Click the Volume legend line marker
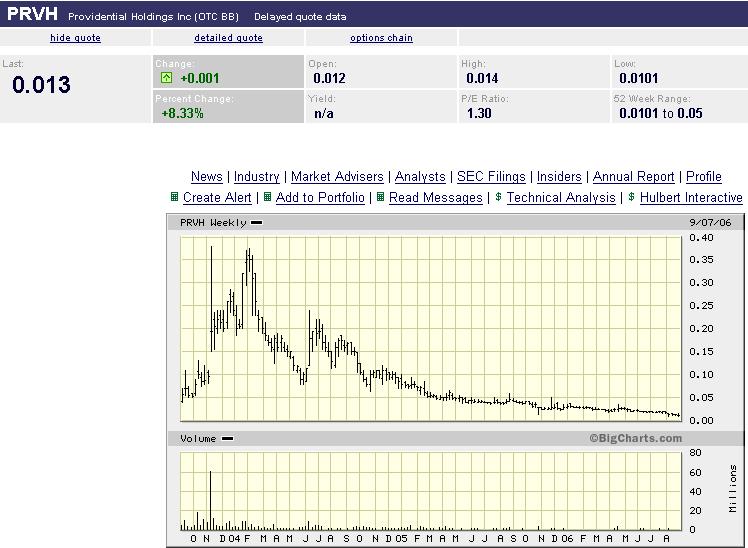Image resolution: width=748 pixels, height=548 pixels. pos(228,438)
